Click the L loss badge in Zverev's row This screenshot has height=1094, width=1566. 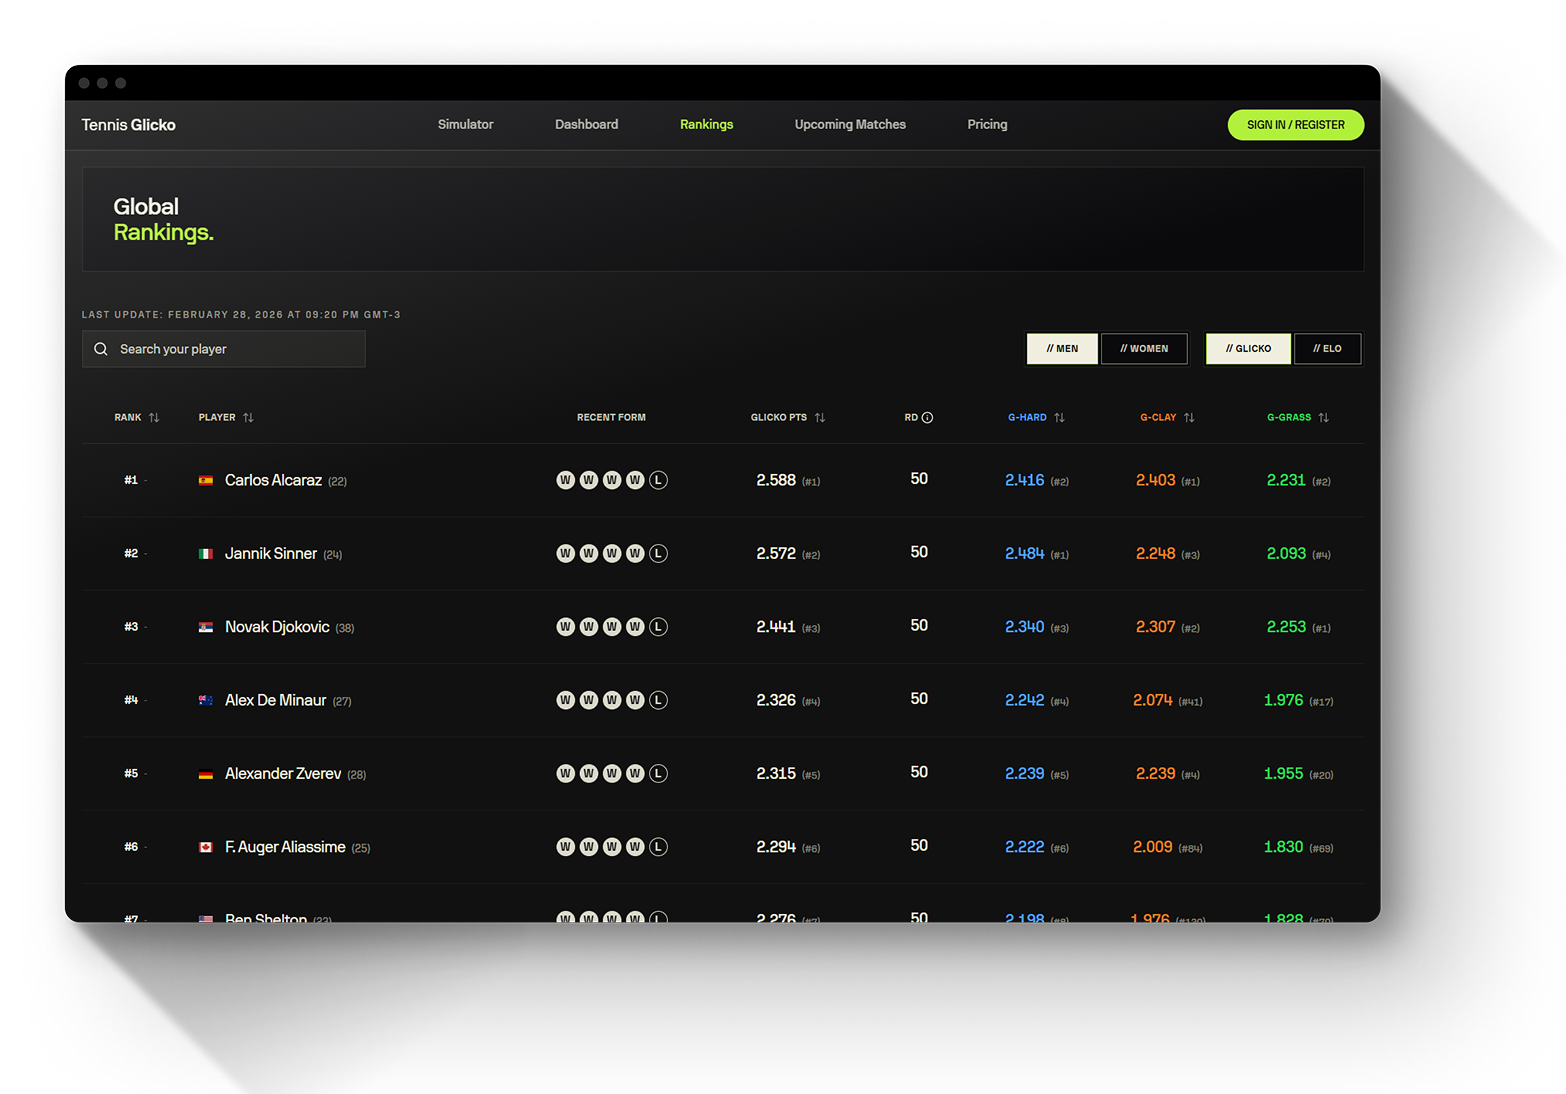pos(658,773)
